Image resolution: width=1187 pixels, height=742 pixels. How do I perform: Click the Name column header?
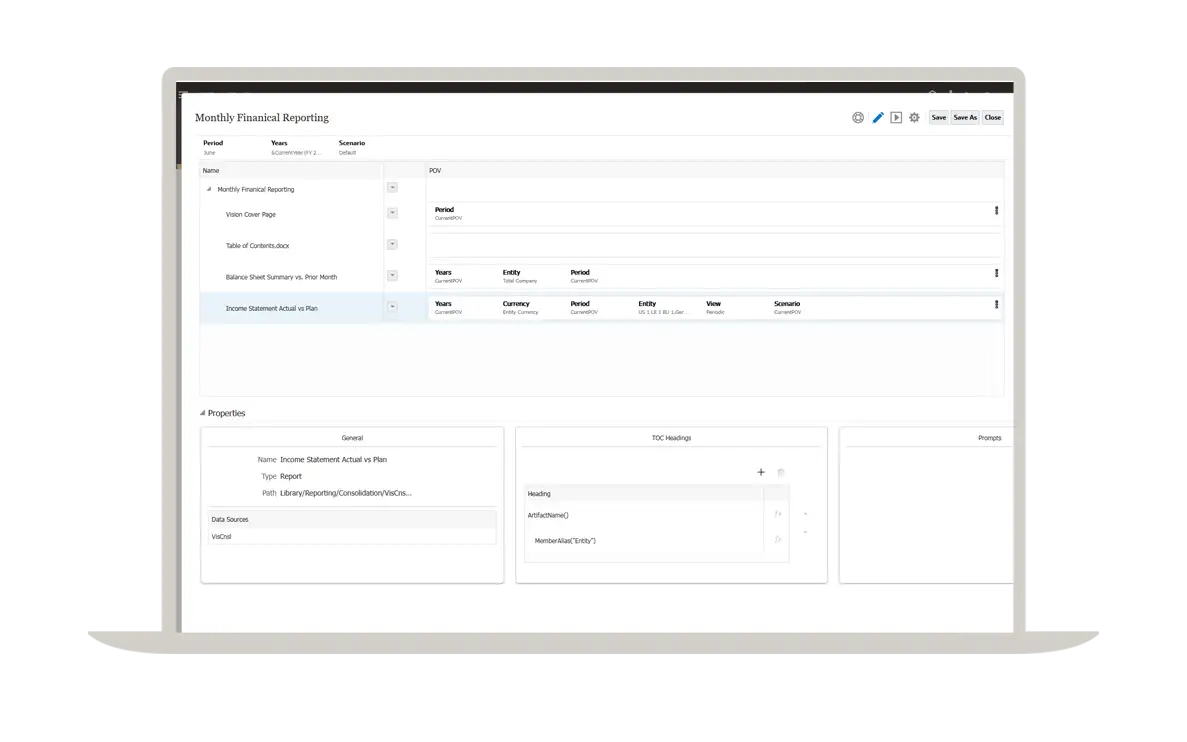pyautogui.click(x=211, y=170)
